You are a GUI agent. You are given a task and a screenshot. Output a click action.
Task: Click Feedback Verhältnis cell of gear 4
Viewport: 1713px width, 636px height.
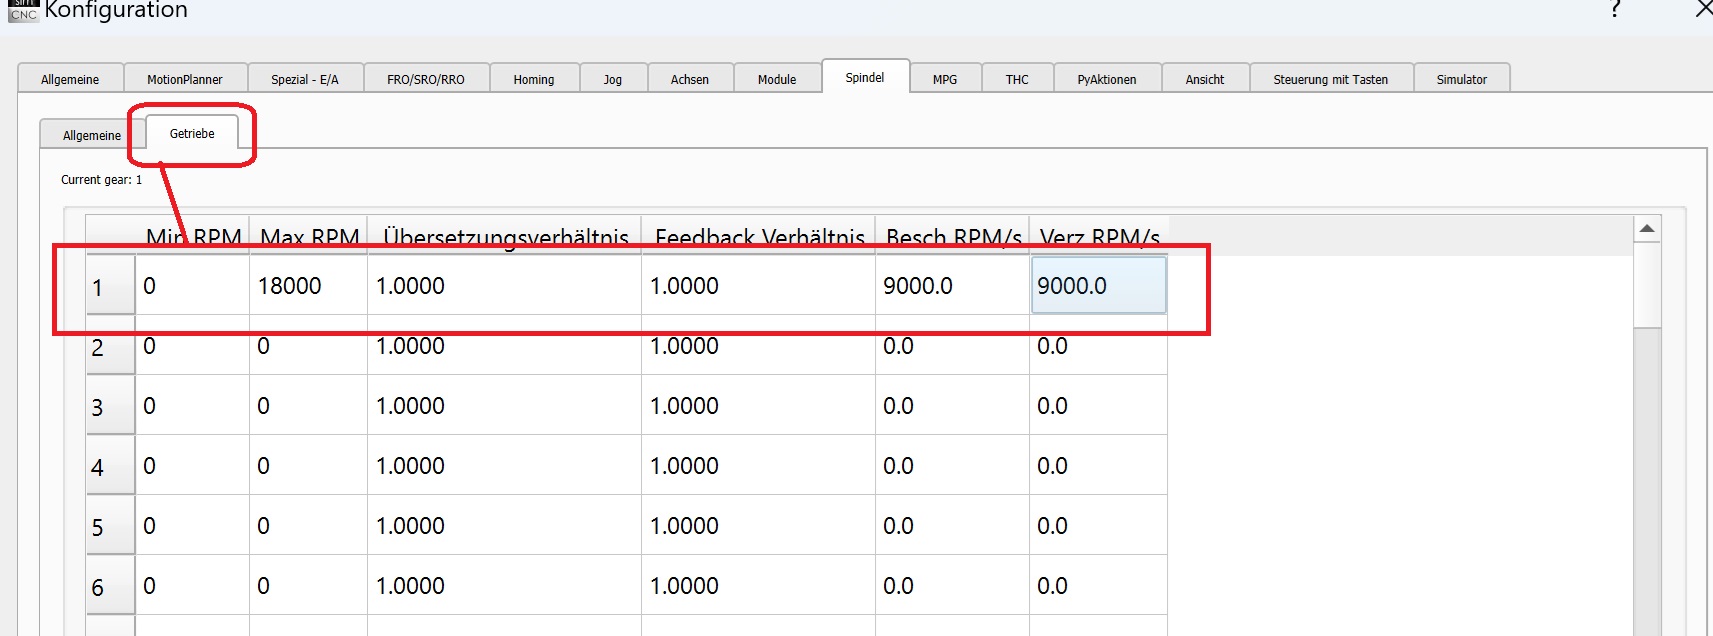[x=757, y=466]
